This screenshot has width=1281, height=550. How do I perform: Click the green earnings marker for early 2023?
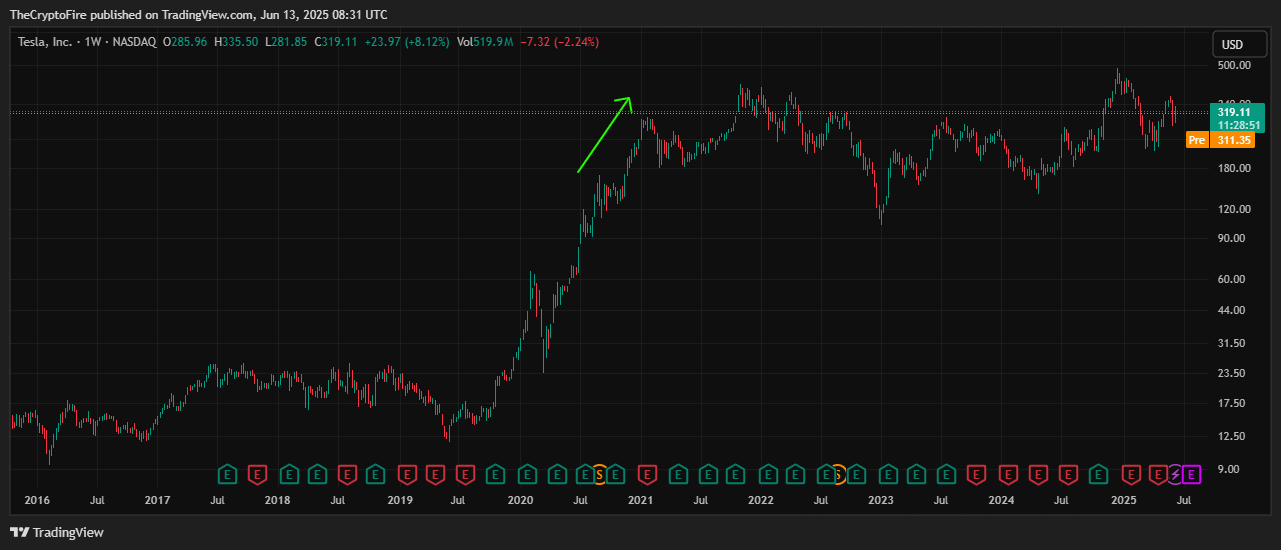[889, 474]
